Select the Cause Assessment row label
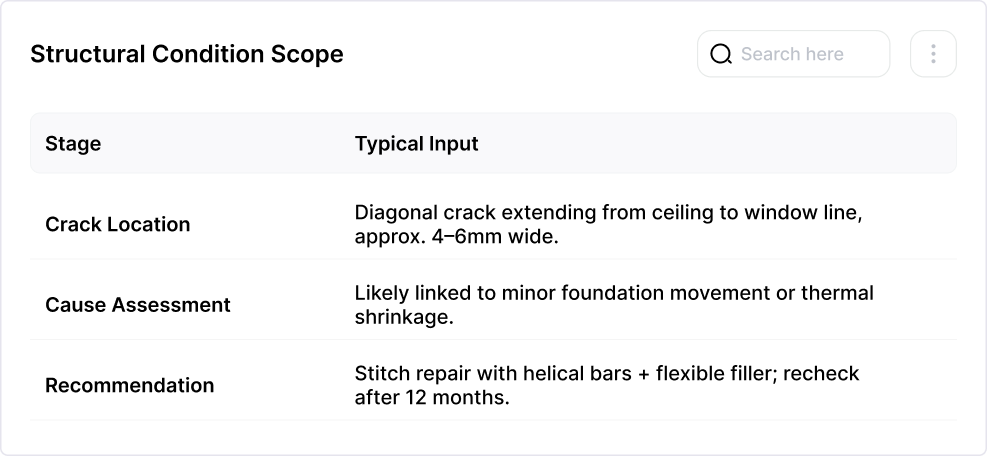 tap(138, 305)
